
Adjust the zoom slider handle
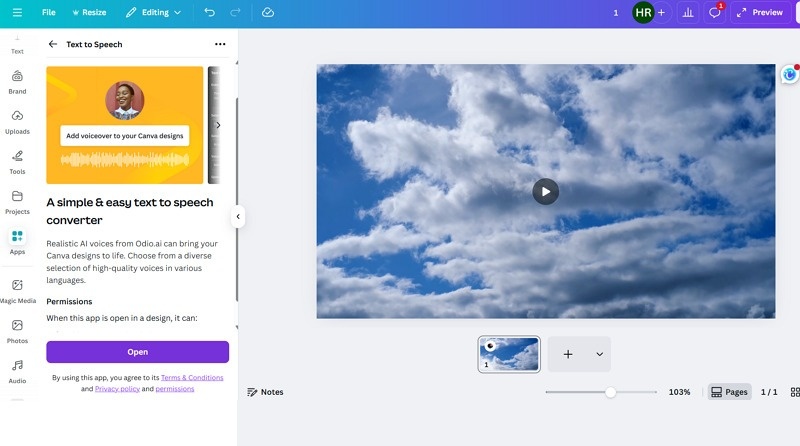coord(610,392)
